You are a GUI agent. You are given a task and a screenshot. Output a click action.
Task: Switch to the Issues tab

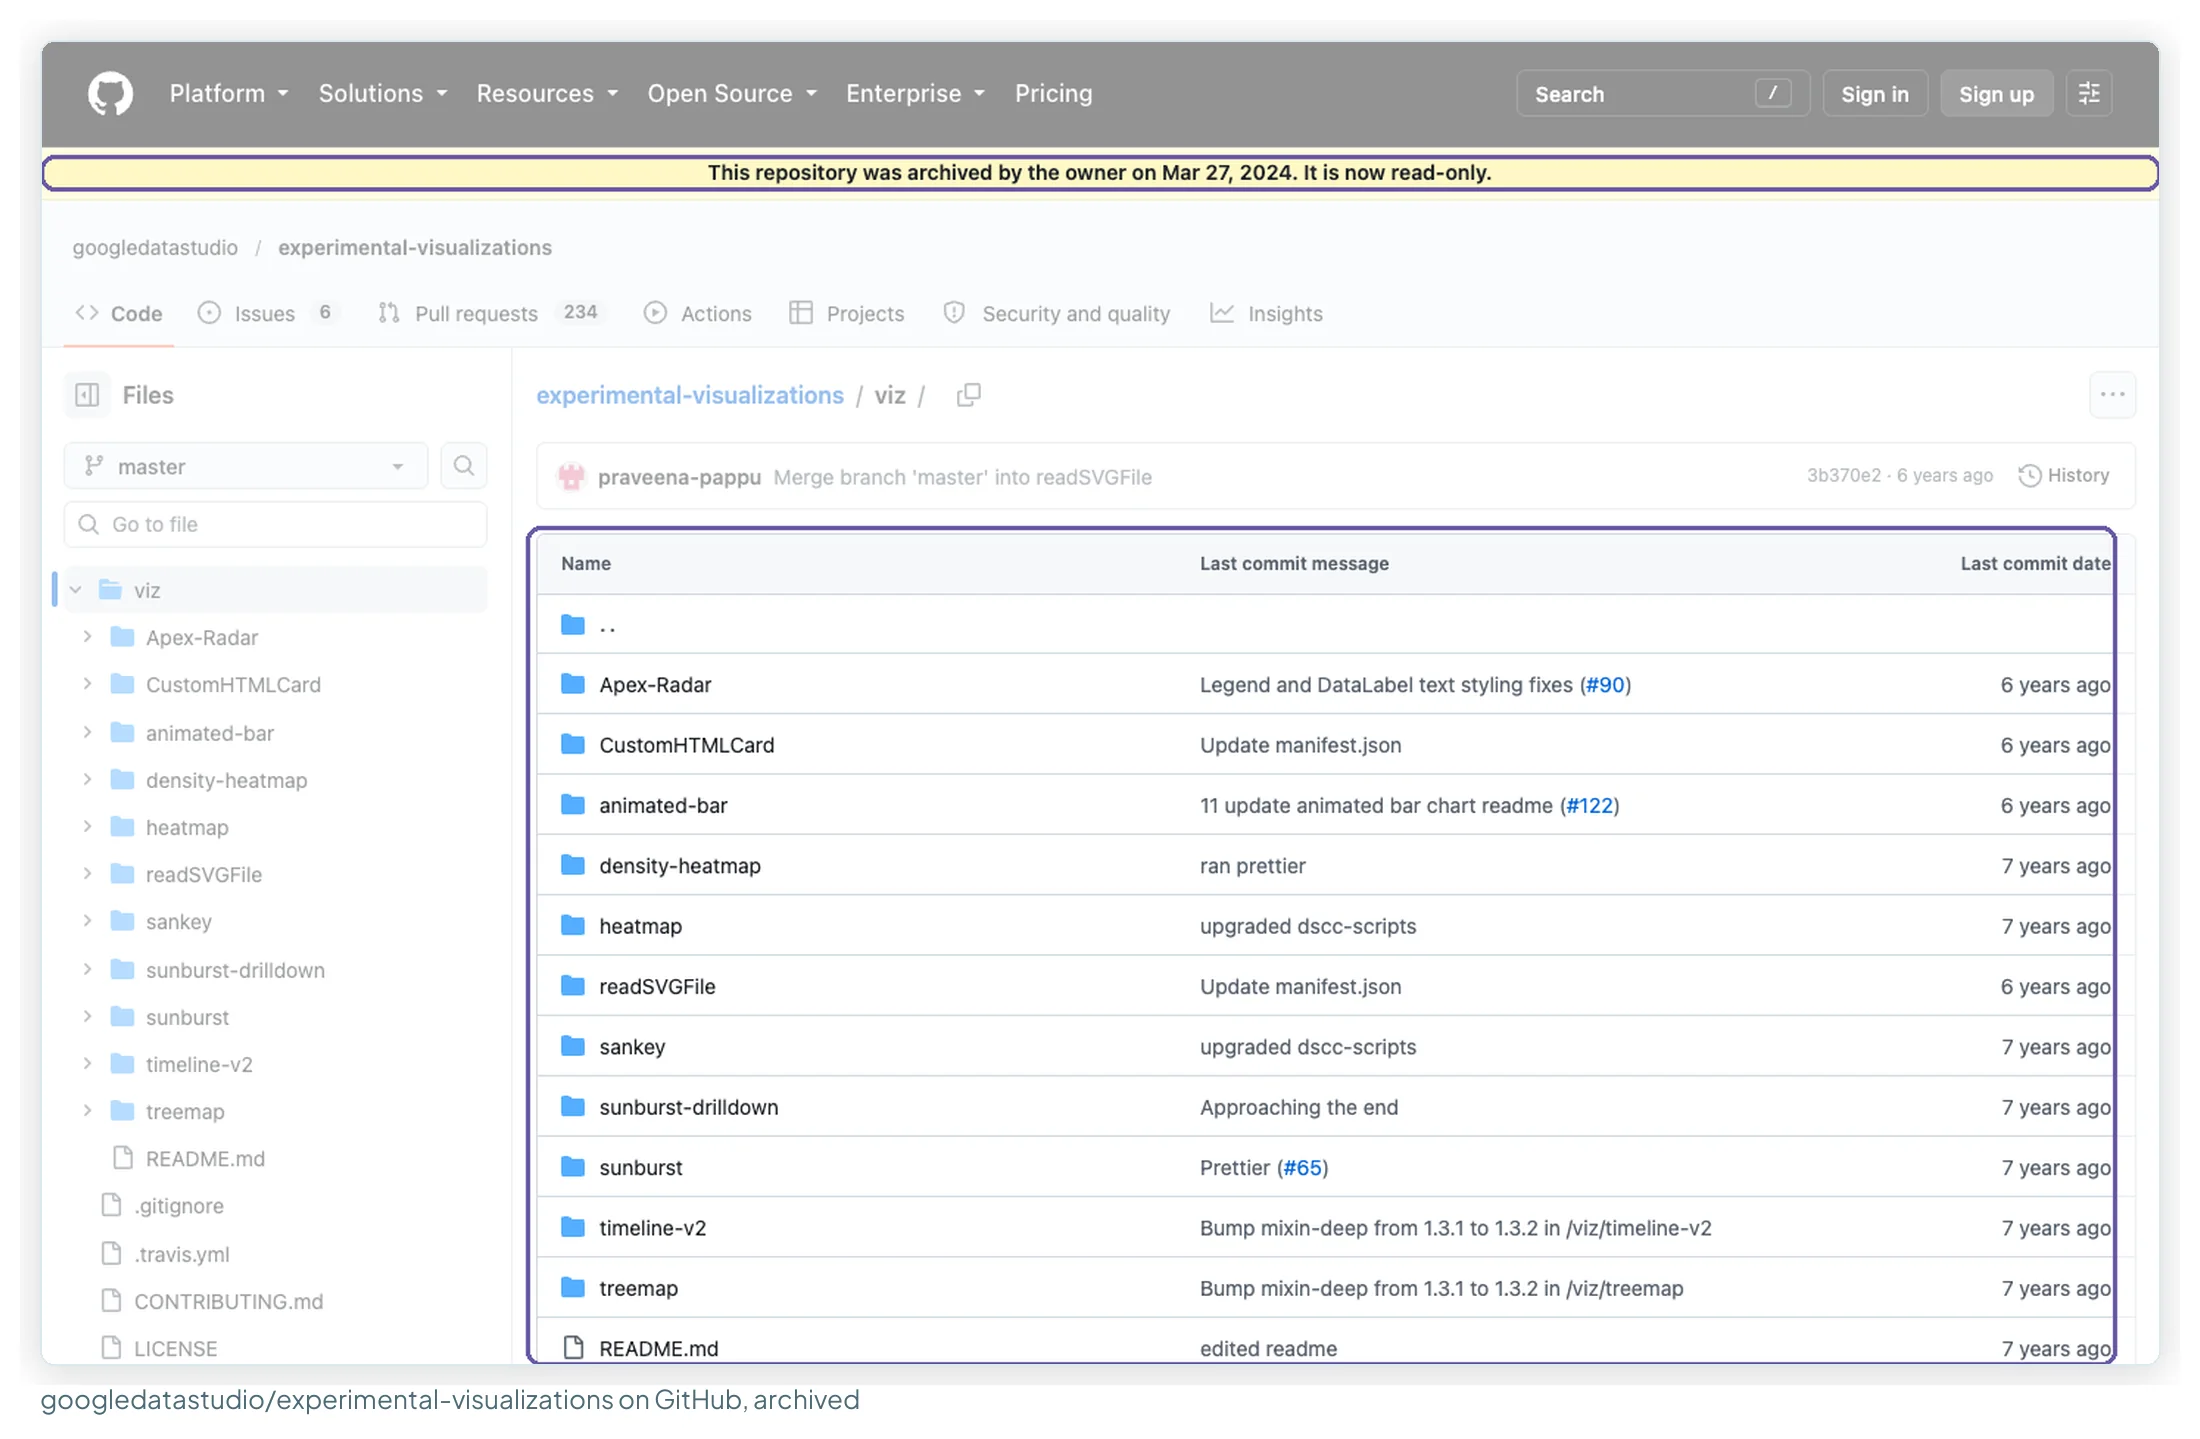tap(269, 314)
